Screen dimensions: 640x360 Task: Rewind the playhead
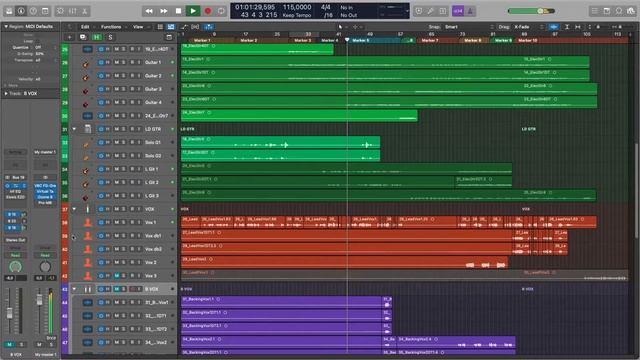[x=149, y=11]
